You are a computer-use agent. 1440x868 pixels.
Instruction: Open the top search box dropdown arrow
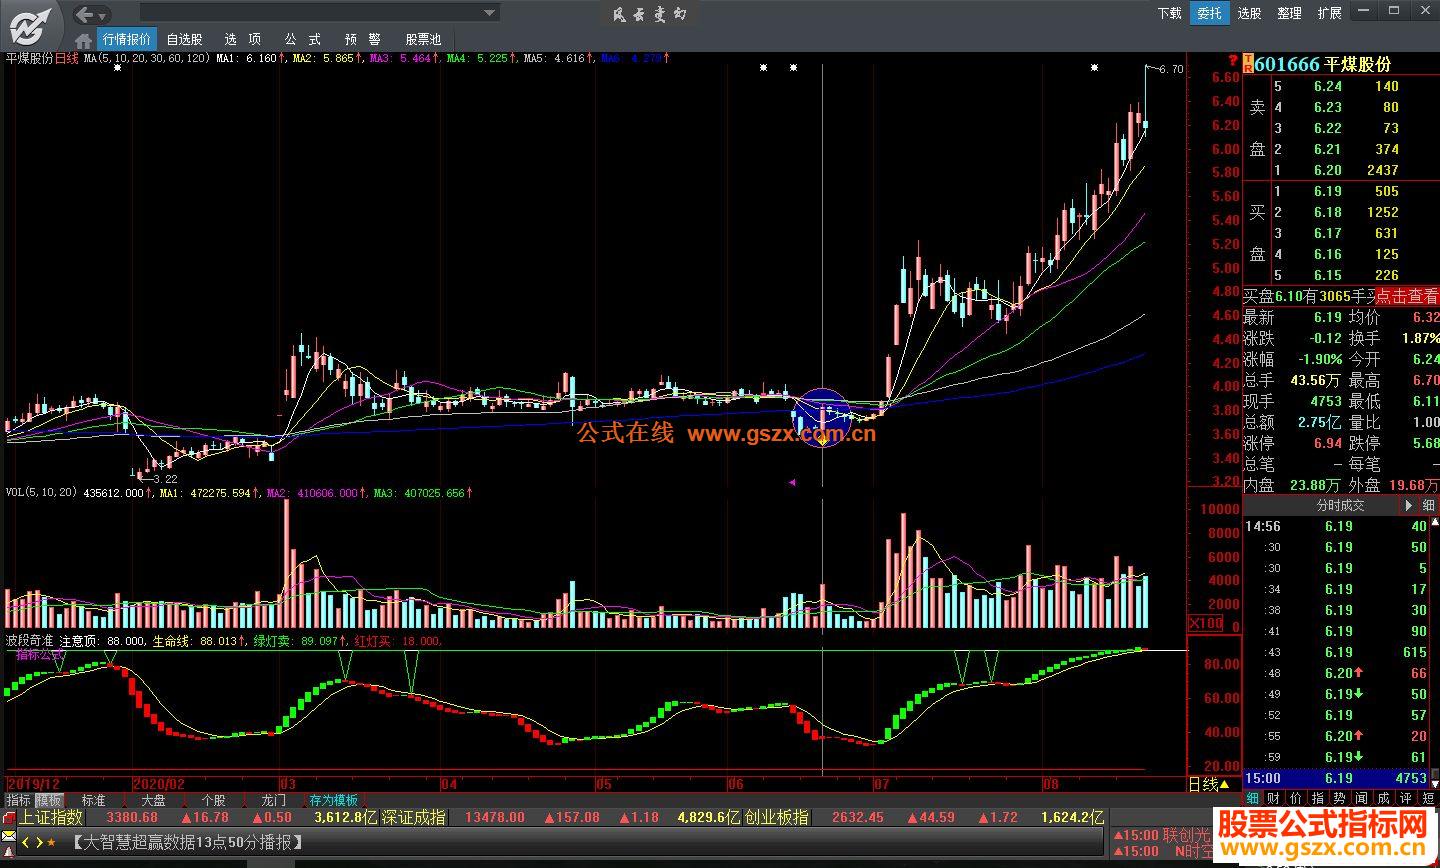(x=490, y=13)
